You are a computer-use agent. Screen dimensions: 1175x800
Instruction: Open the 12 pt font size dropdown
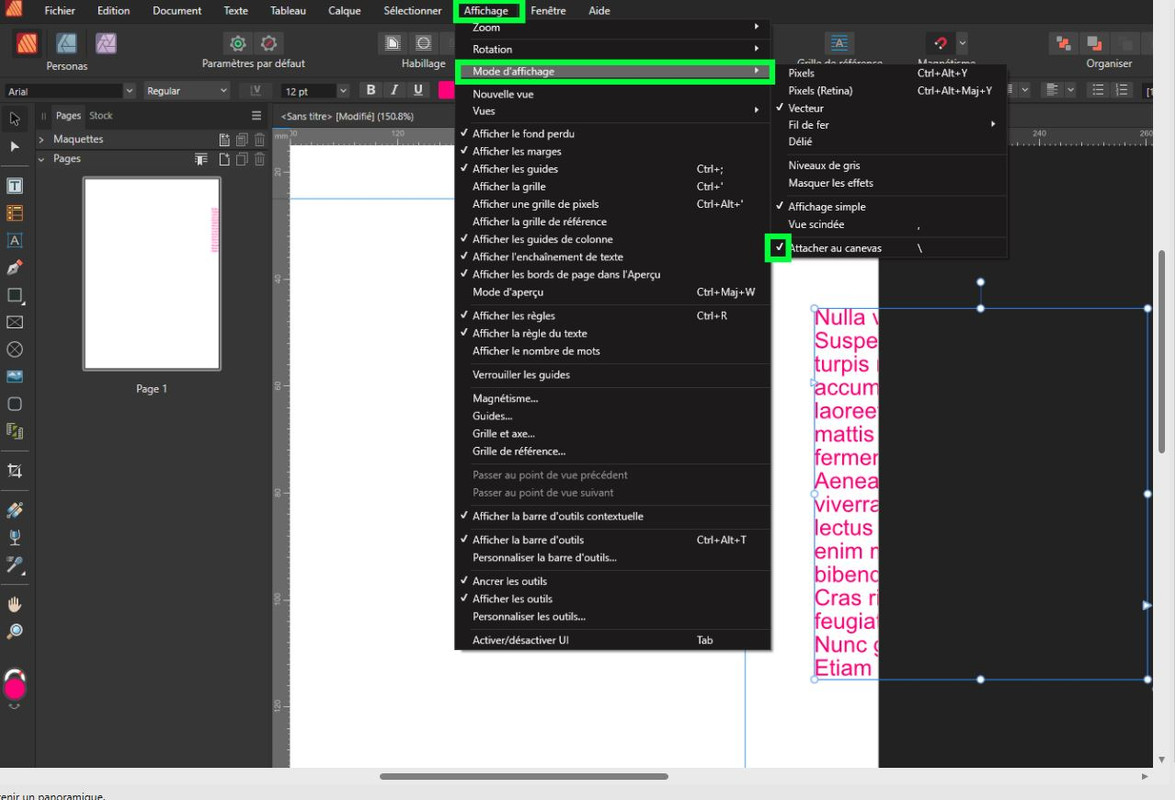coord(342,91)
